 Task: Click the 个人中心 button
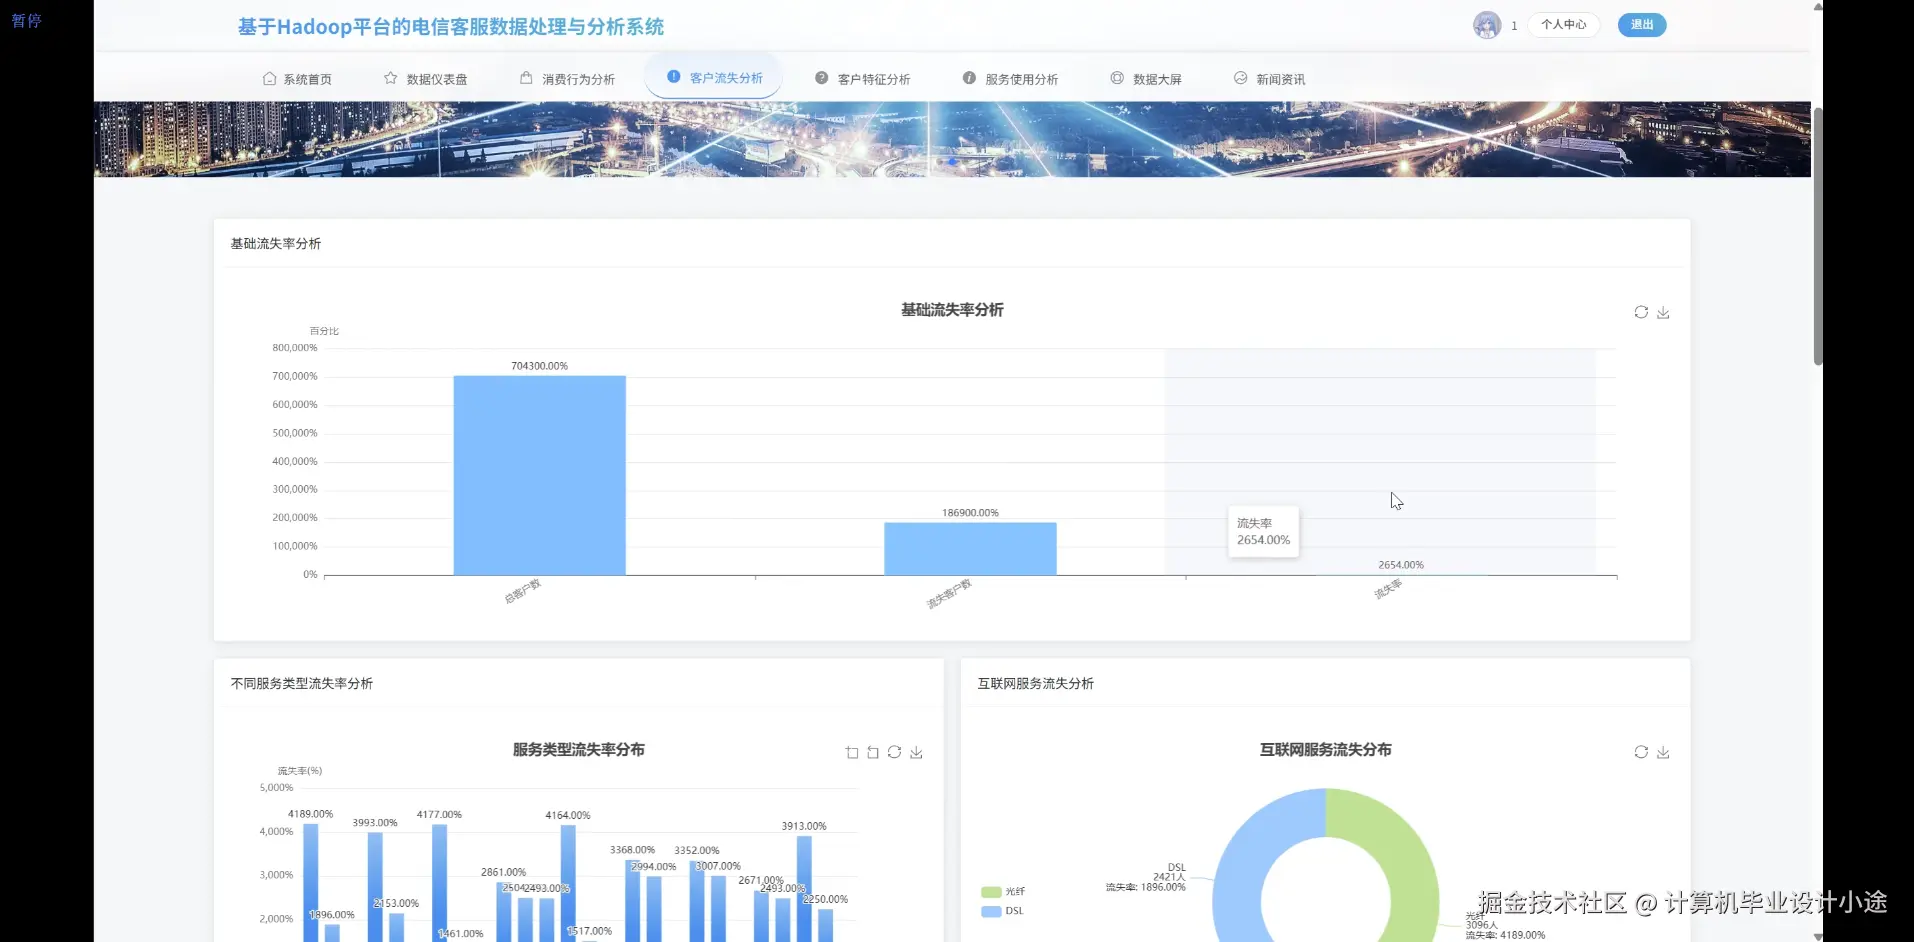pos(1564,25)
